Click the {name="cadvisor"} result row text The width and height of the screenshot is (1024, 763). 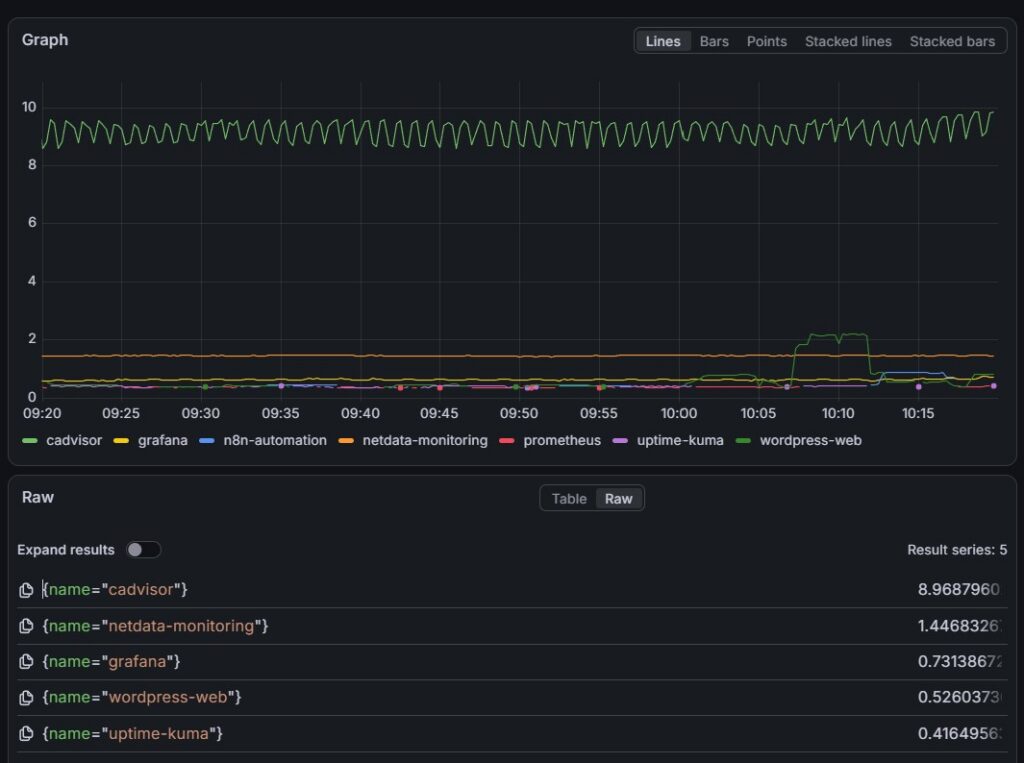(x=115, y=590)
